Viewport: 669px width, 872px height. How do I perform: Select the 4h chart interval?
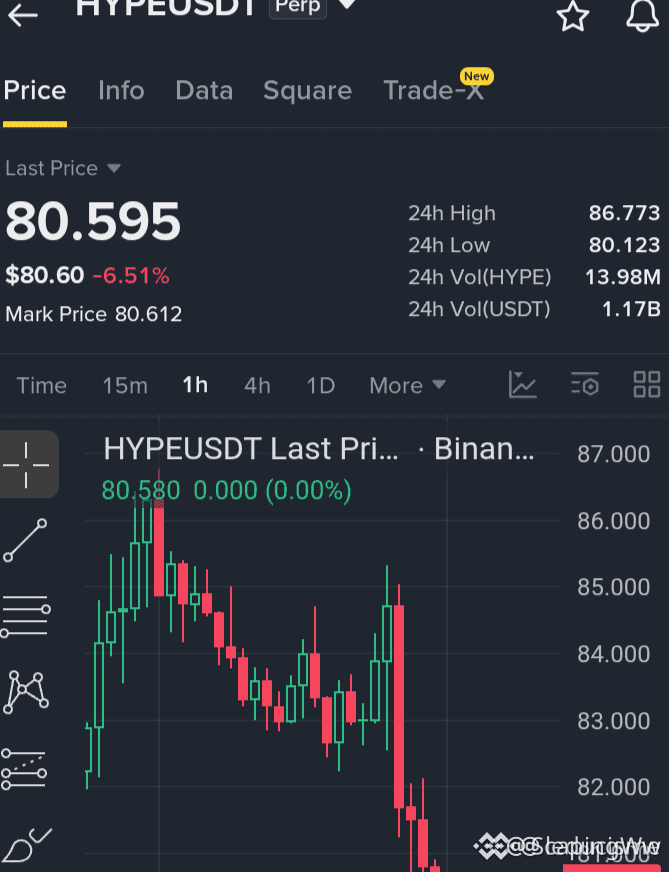[x=257, y=385]
